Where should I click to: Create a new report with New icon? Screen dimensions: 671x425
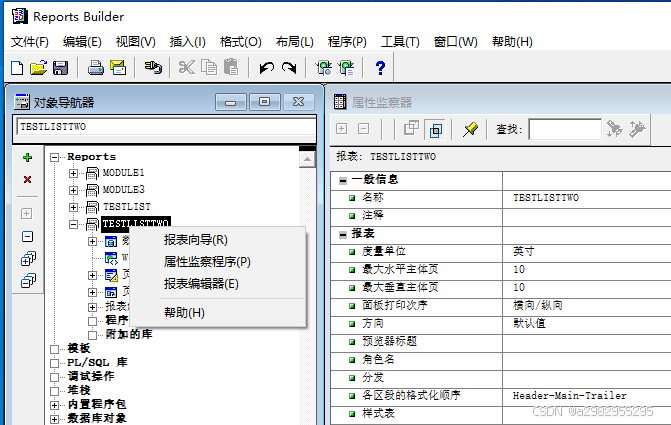17,68
